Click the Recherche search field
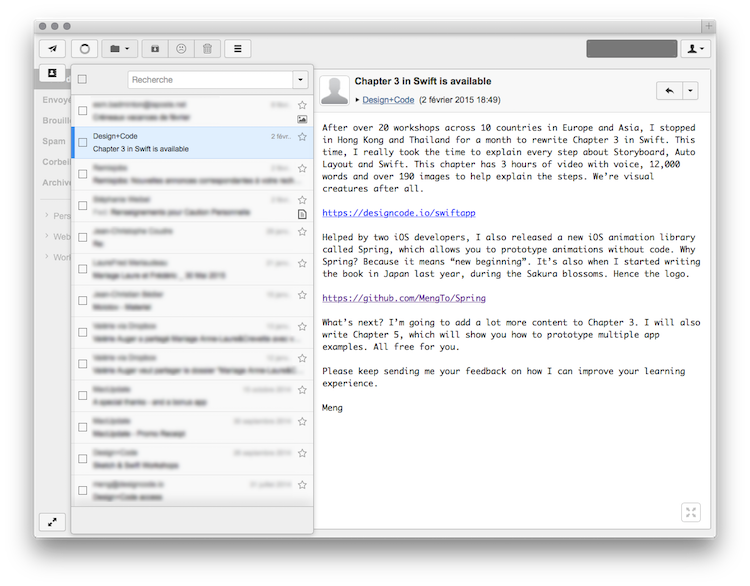Image resolution: width=750 pixels, height=586 pixels. pos(210,80)
